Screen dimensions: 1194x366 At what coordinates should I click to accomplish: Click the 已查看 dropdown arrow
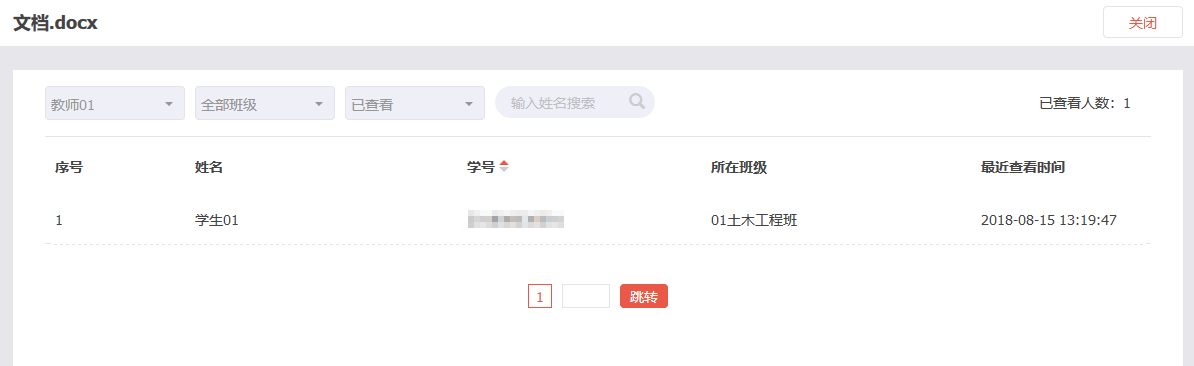[469, 103]
